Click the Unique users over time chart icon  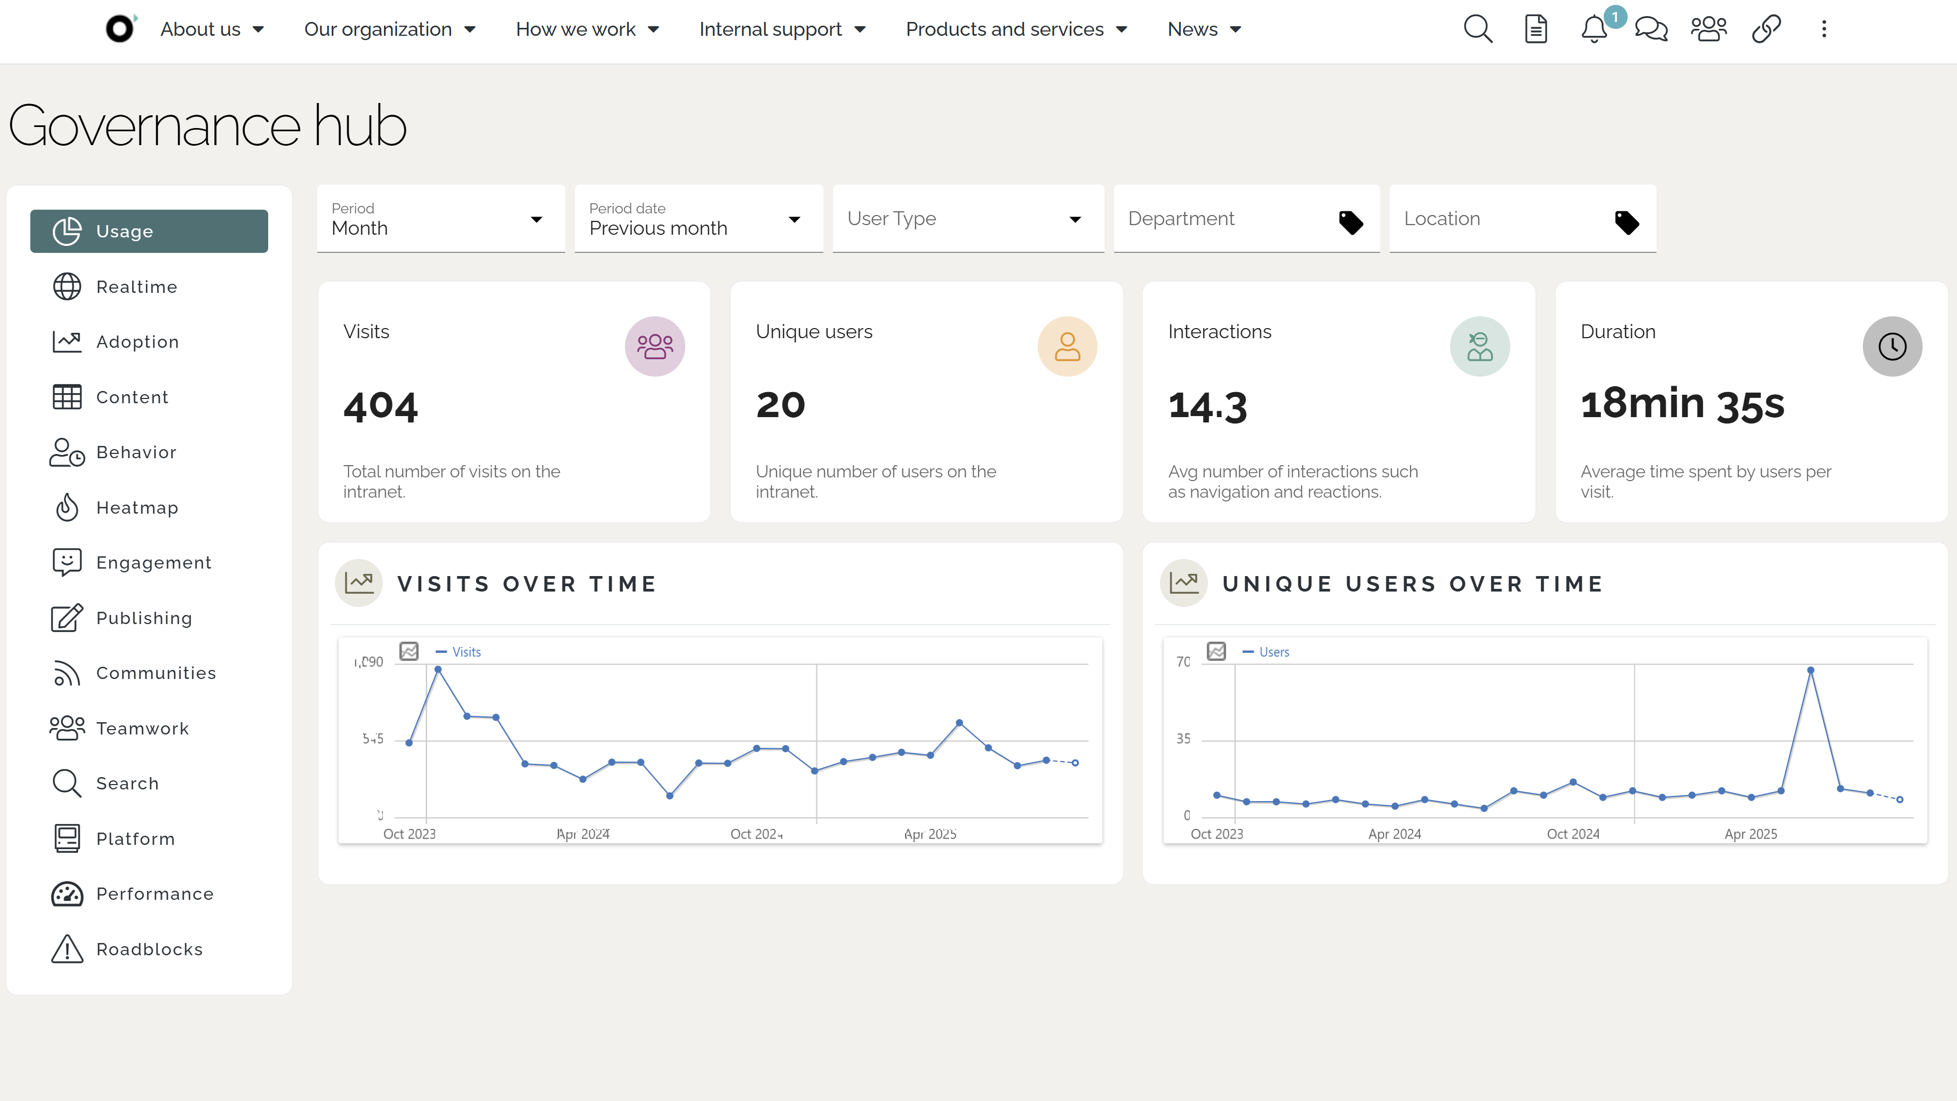click(1184, 583)
